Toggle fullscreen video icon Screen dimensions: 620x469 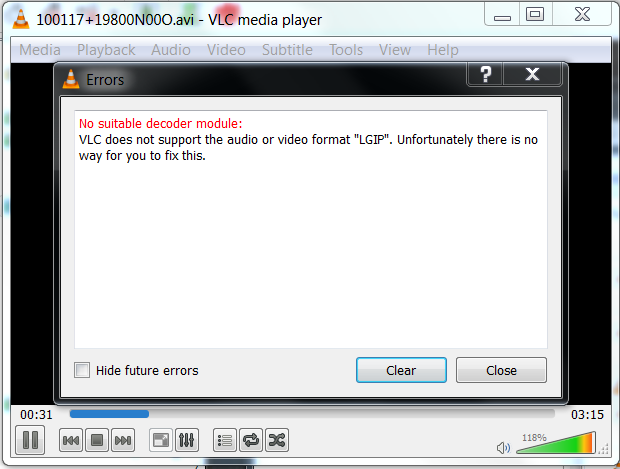[161, 440]
